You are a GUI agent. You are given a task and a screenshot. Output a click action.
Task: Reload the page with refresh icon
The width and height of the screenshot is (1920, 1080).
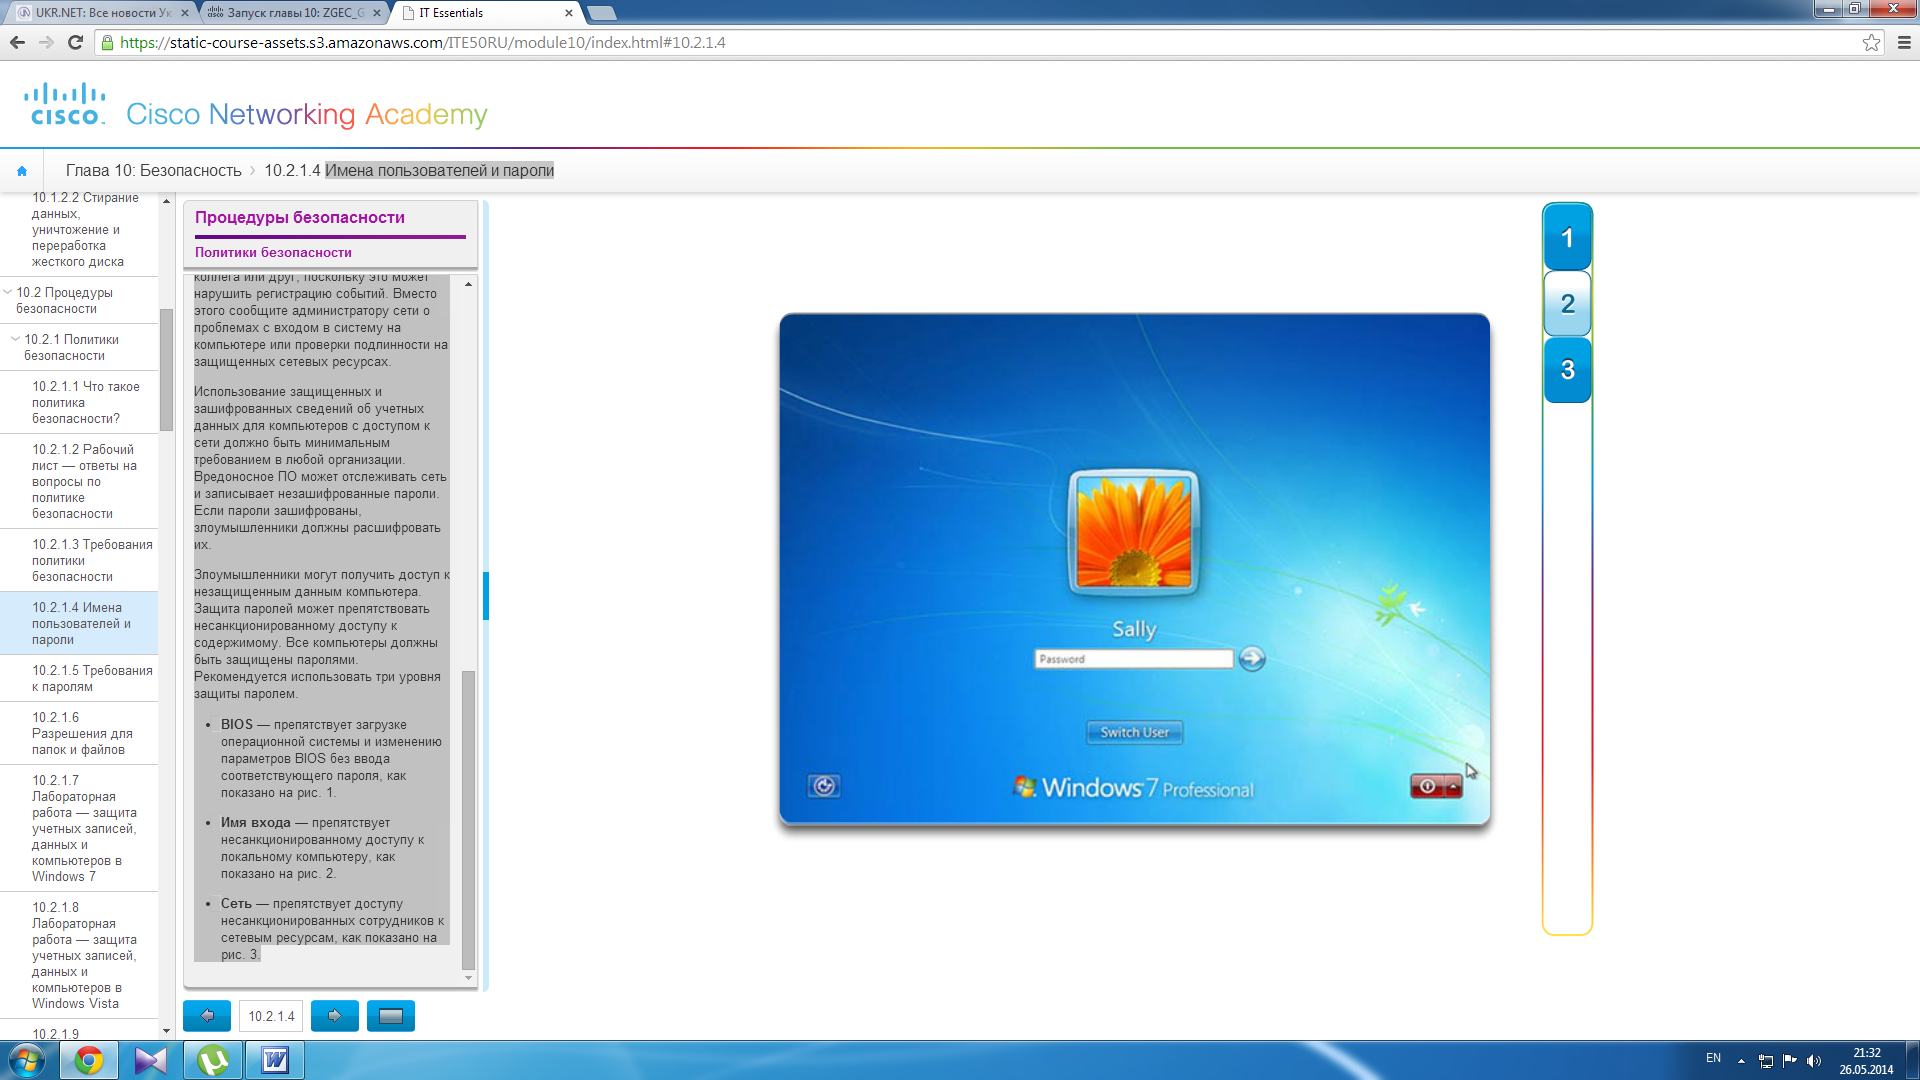(75, 42)
